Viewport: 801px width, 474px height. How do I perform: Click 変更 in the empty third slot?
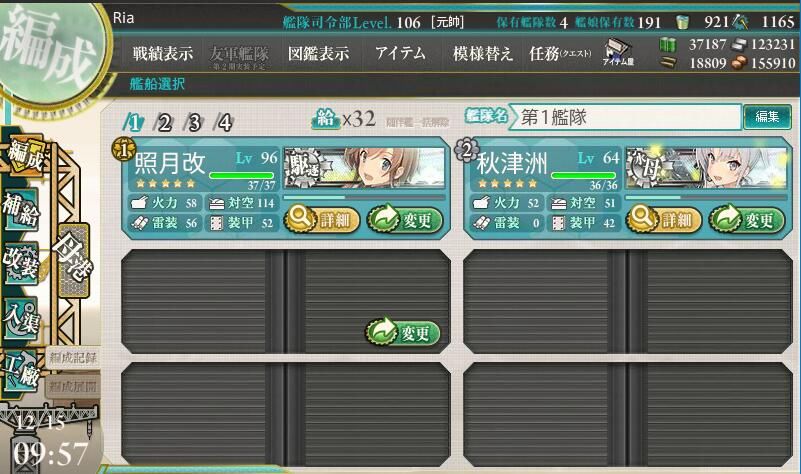point(403,333)
